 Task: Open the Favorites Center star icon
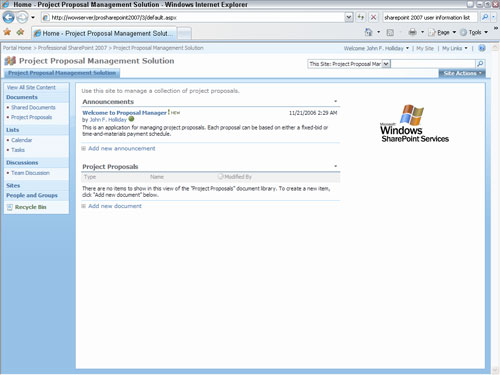click(x=7, y=32)
